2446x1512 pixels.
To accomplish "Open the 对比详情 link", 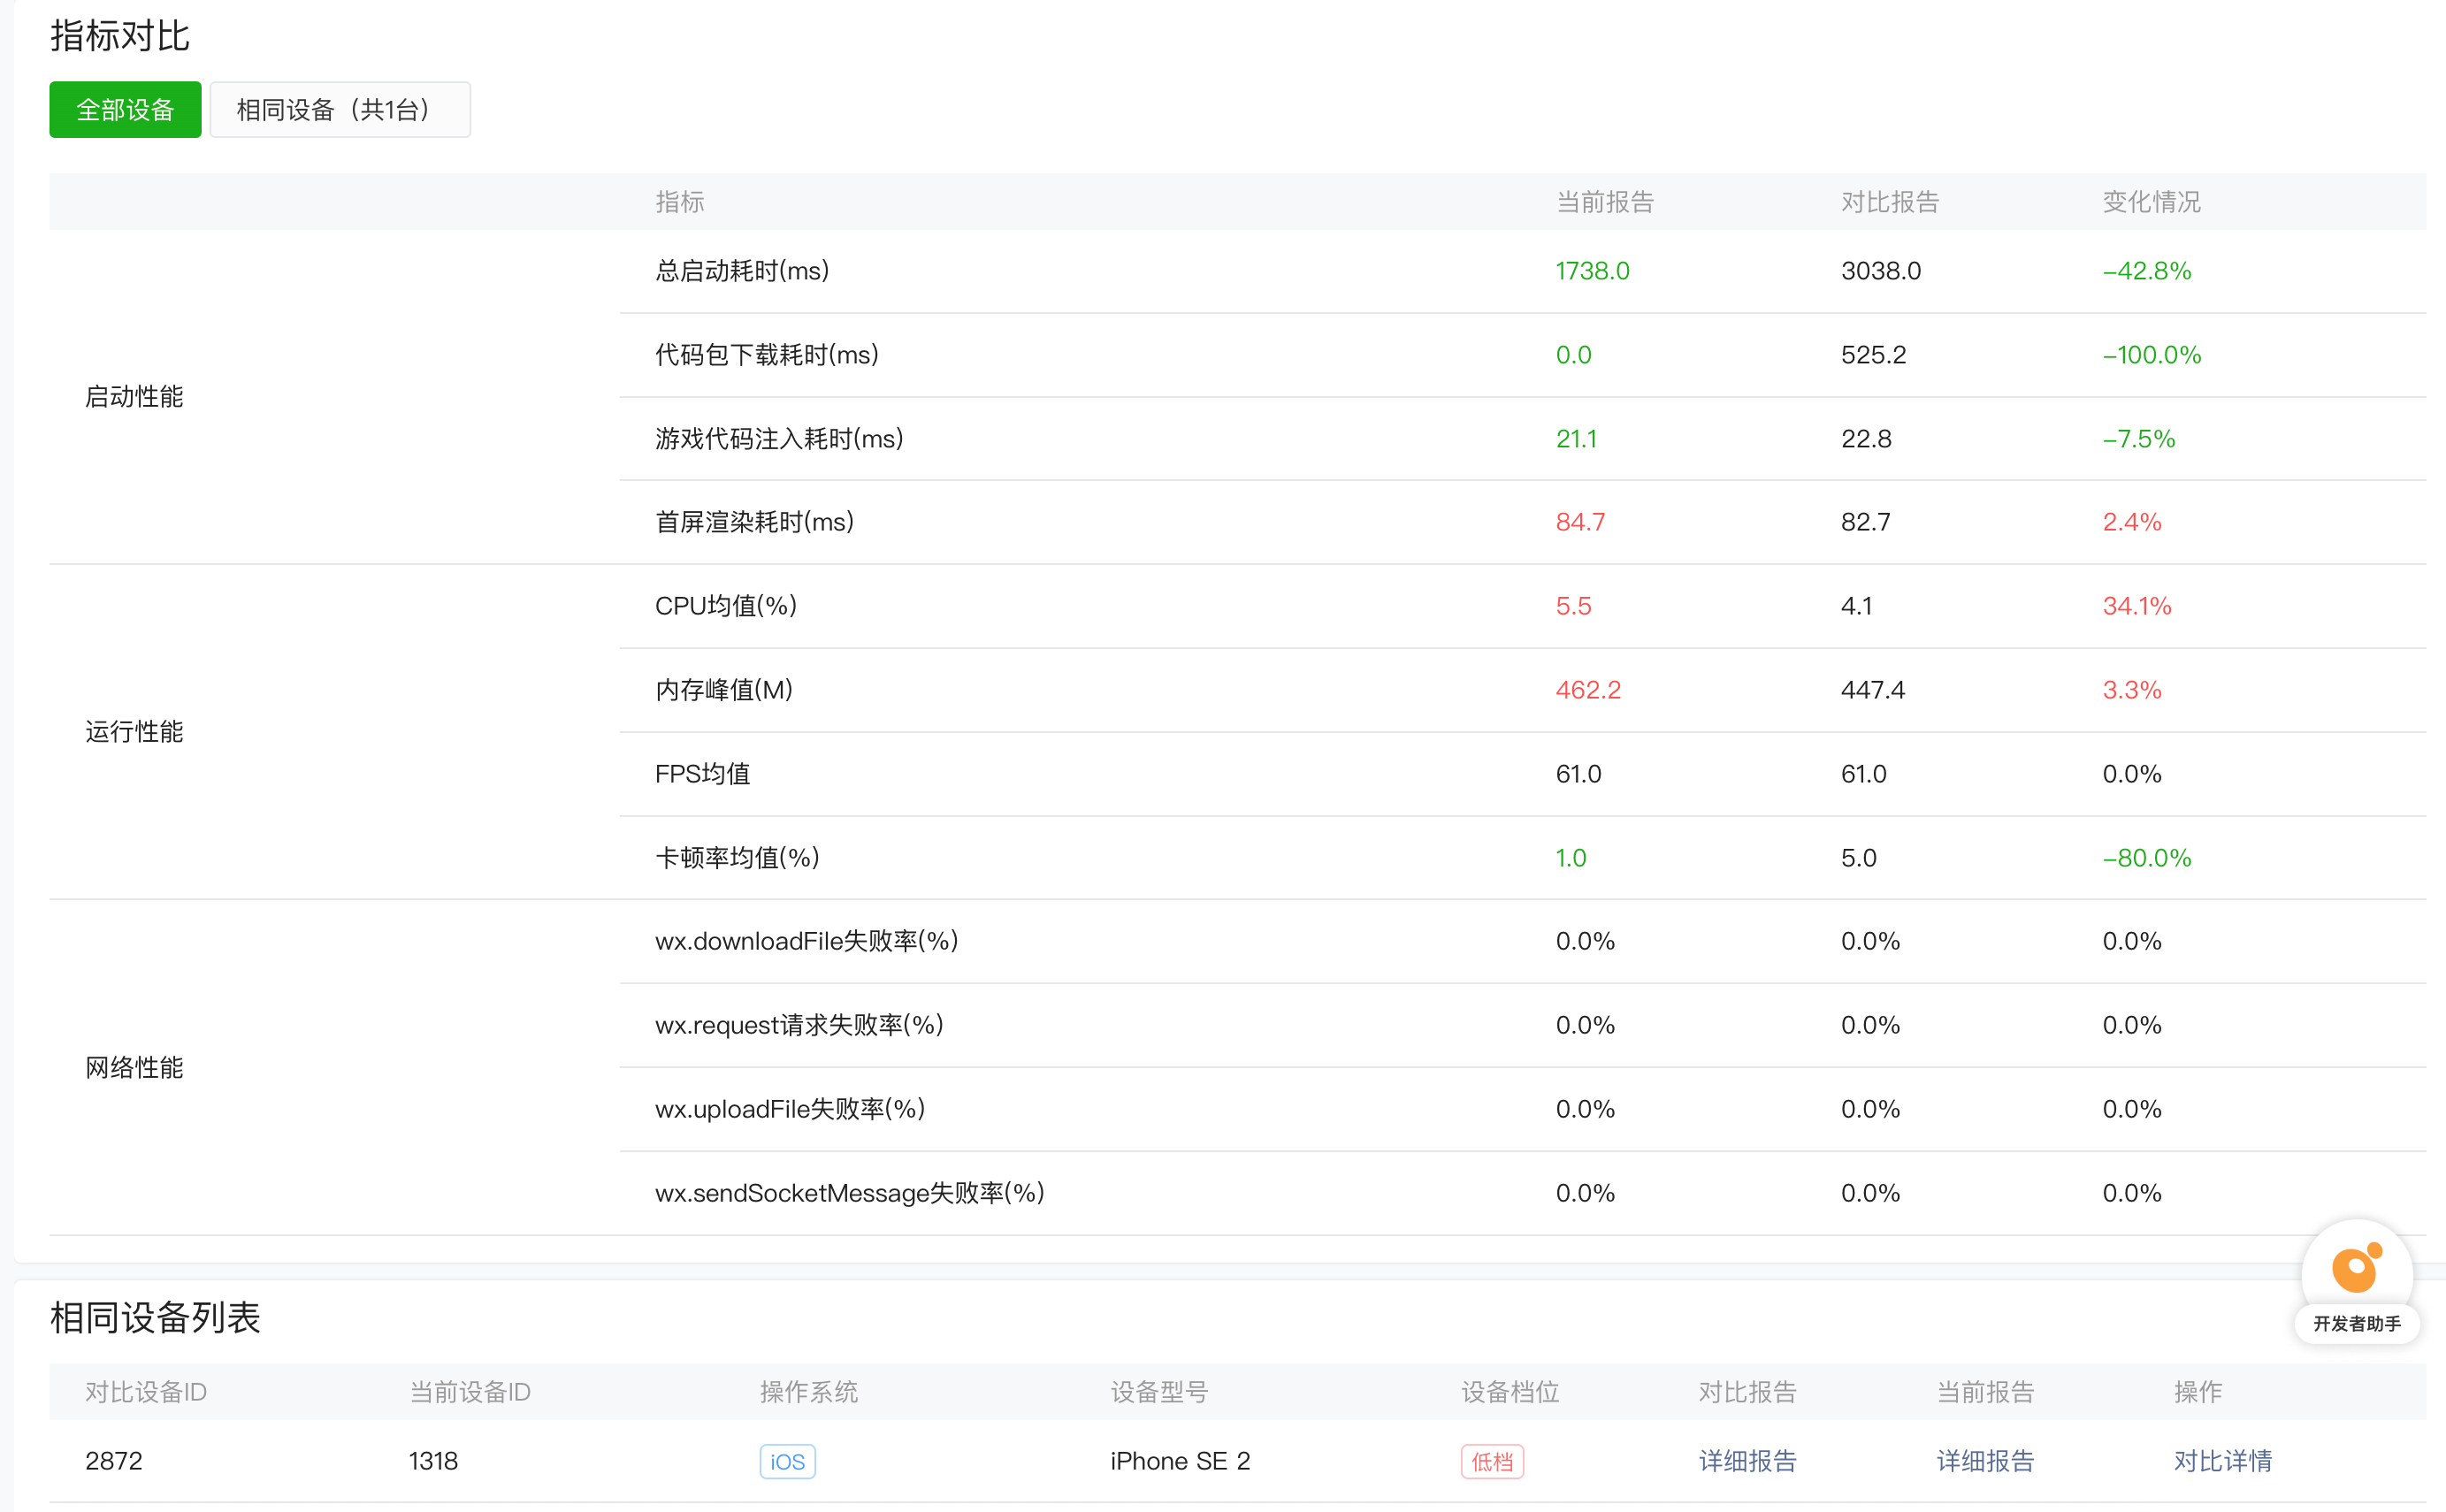I will tap(2222, 1461).
